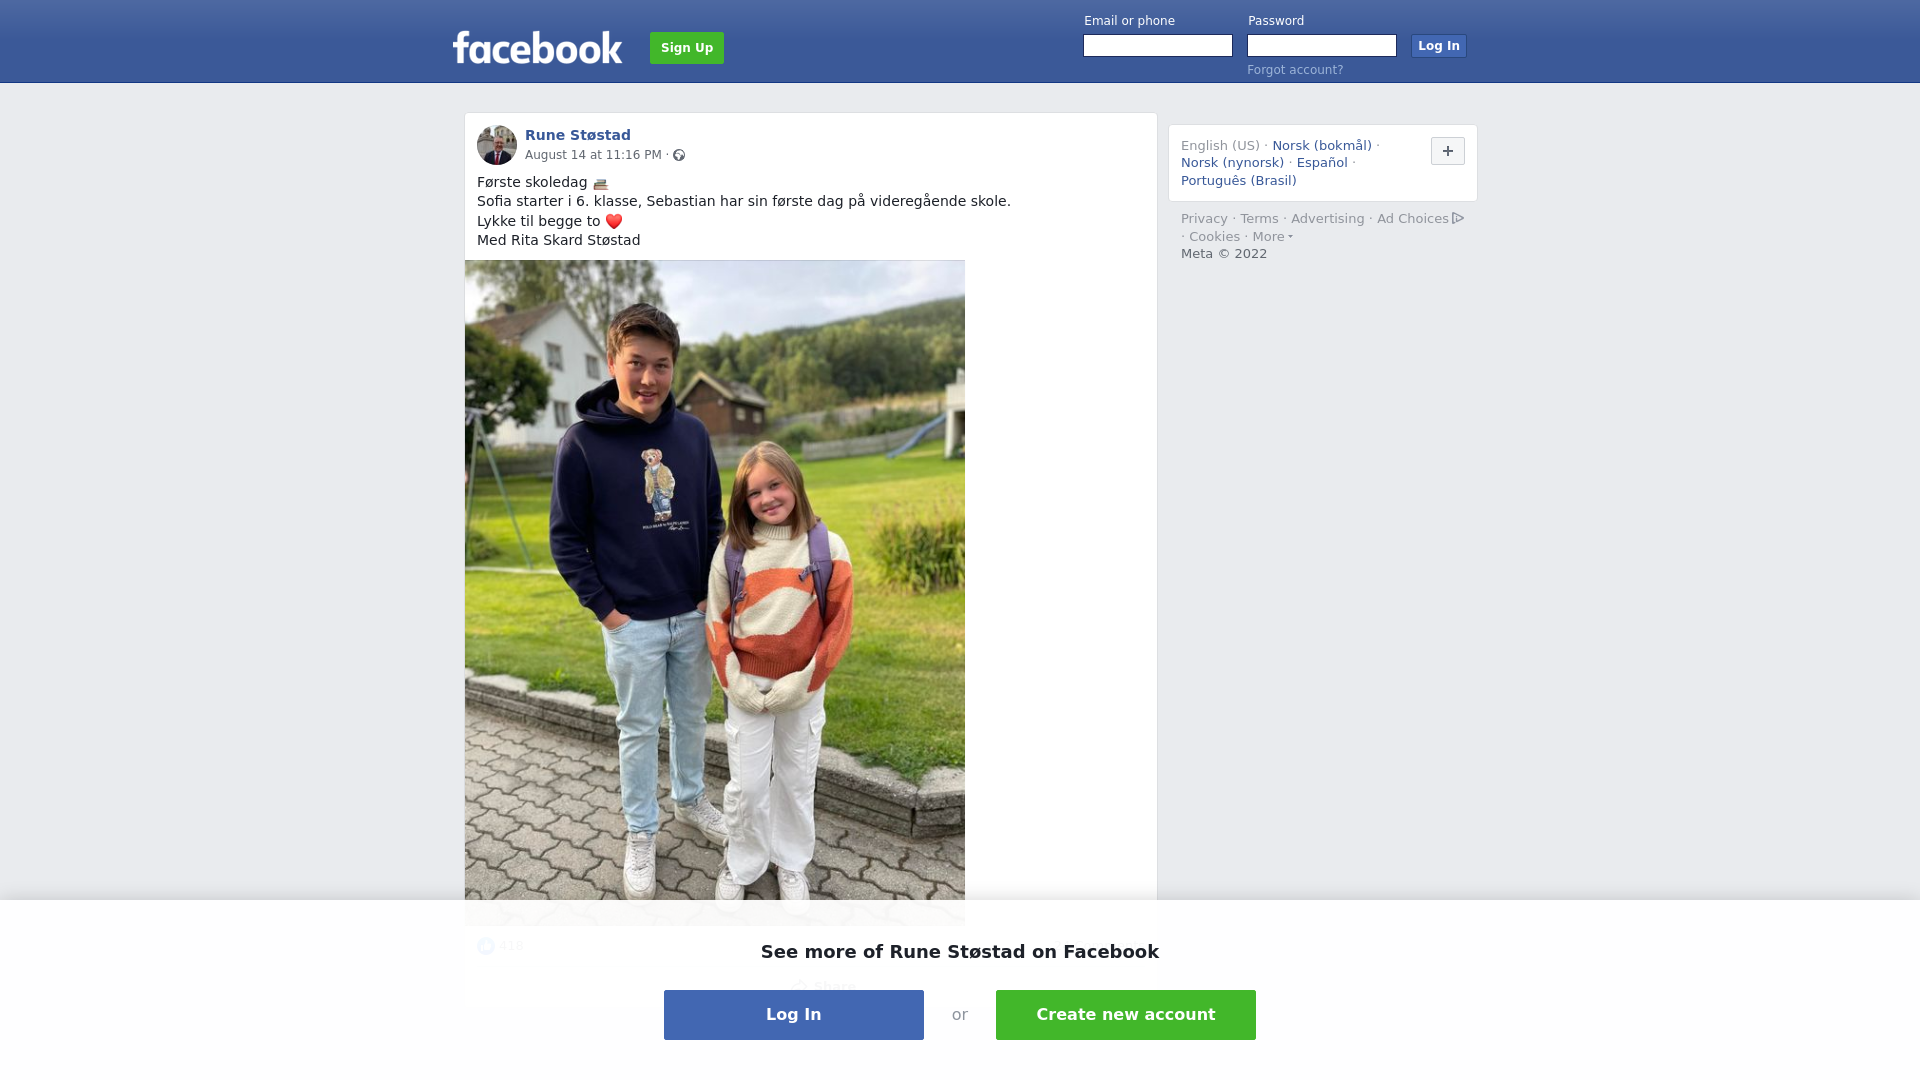
Task: Open Rune Støstad's profile picture
Action: pyautogui.click(x=497, y=145)
